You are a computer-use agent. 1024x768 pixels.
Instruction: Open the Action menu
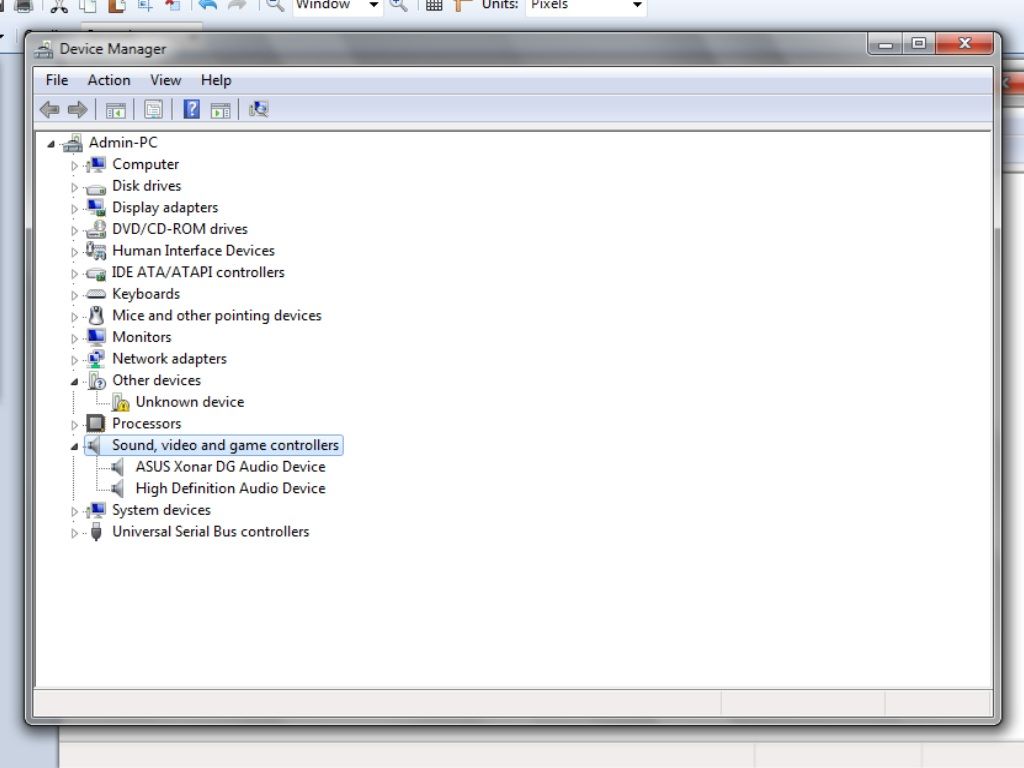coord(108,80)
